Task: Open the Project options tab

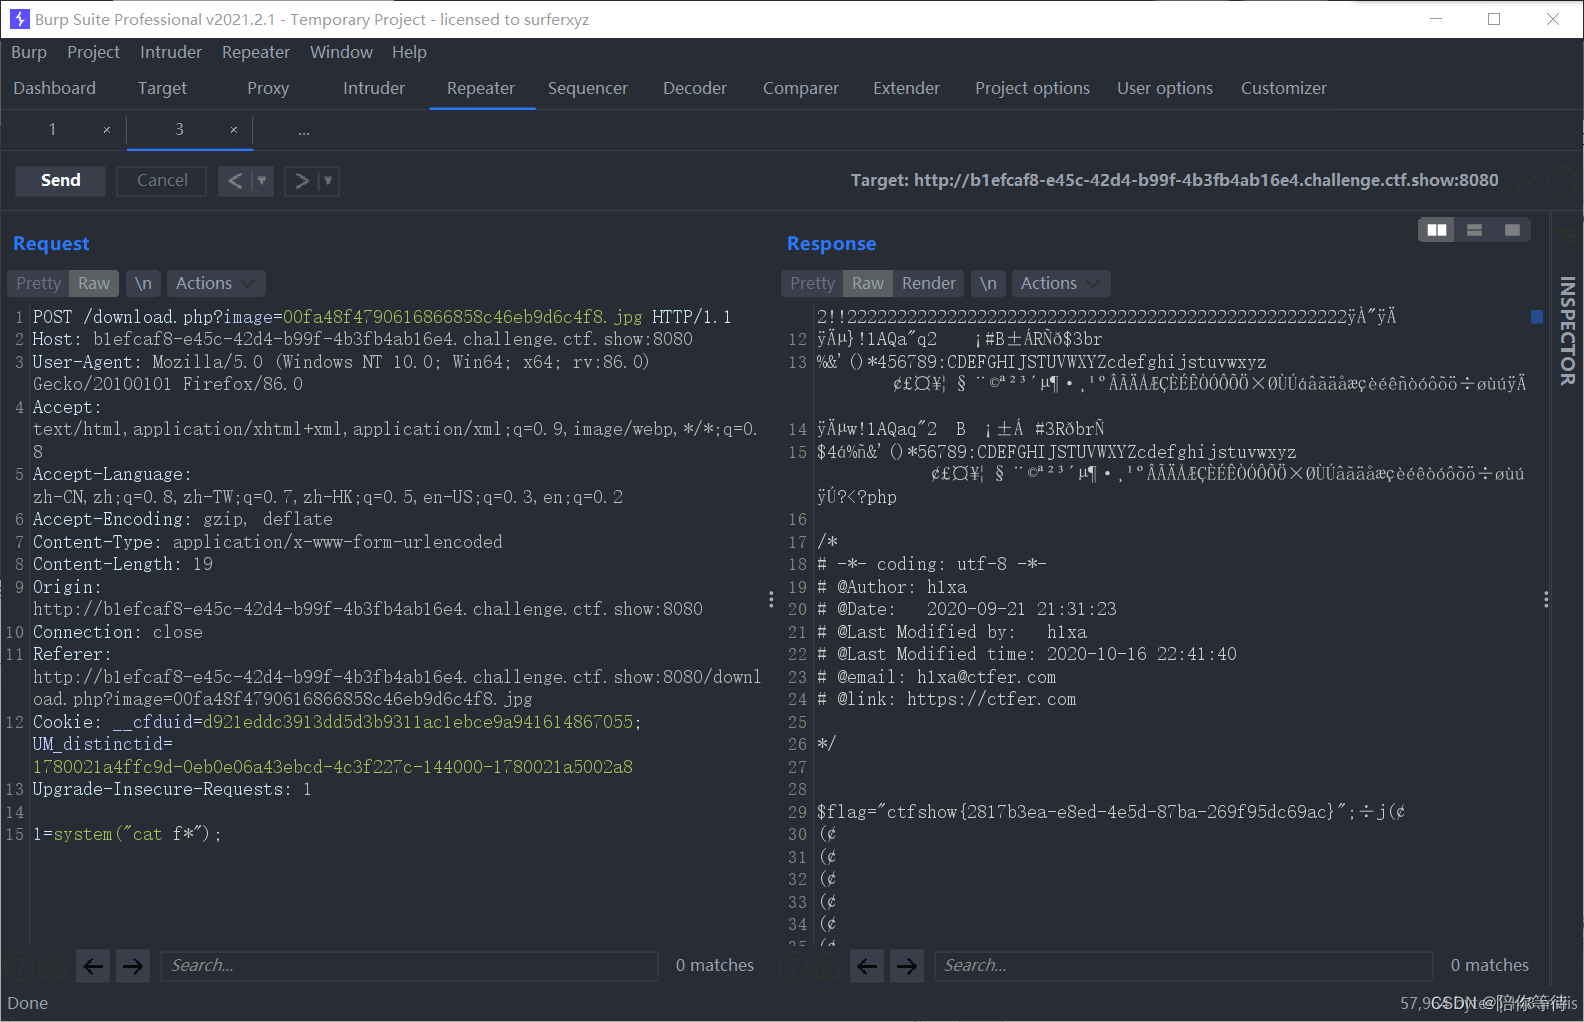Action: coord(1032,88)
